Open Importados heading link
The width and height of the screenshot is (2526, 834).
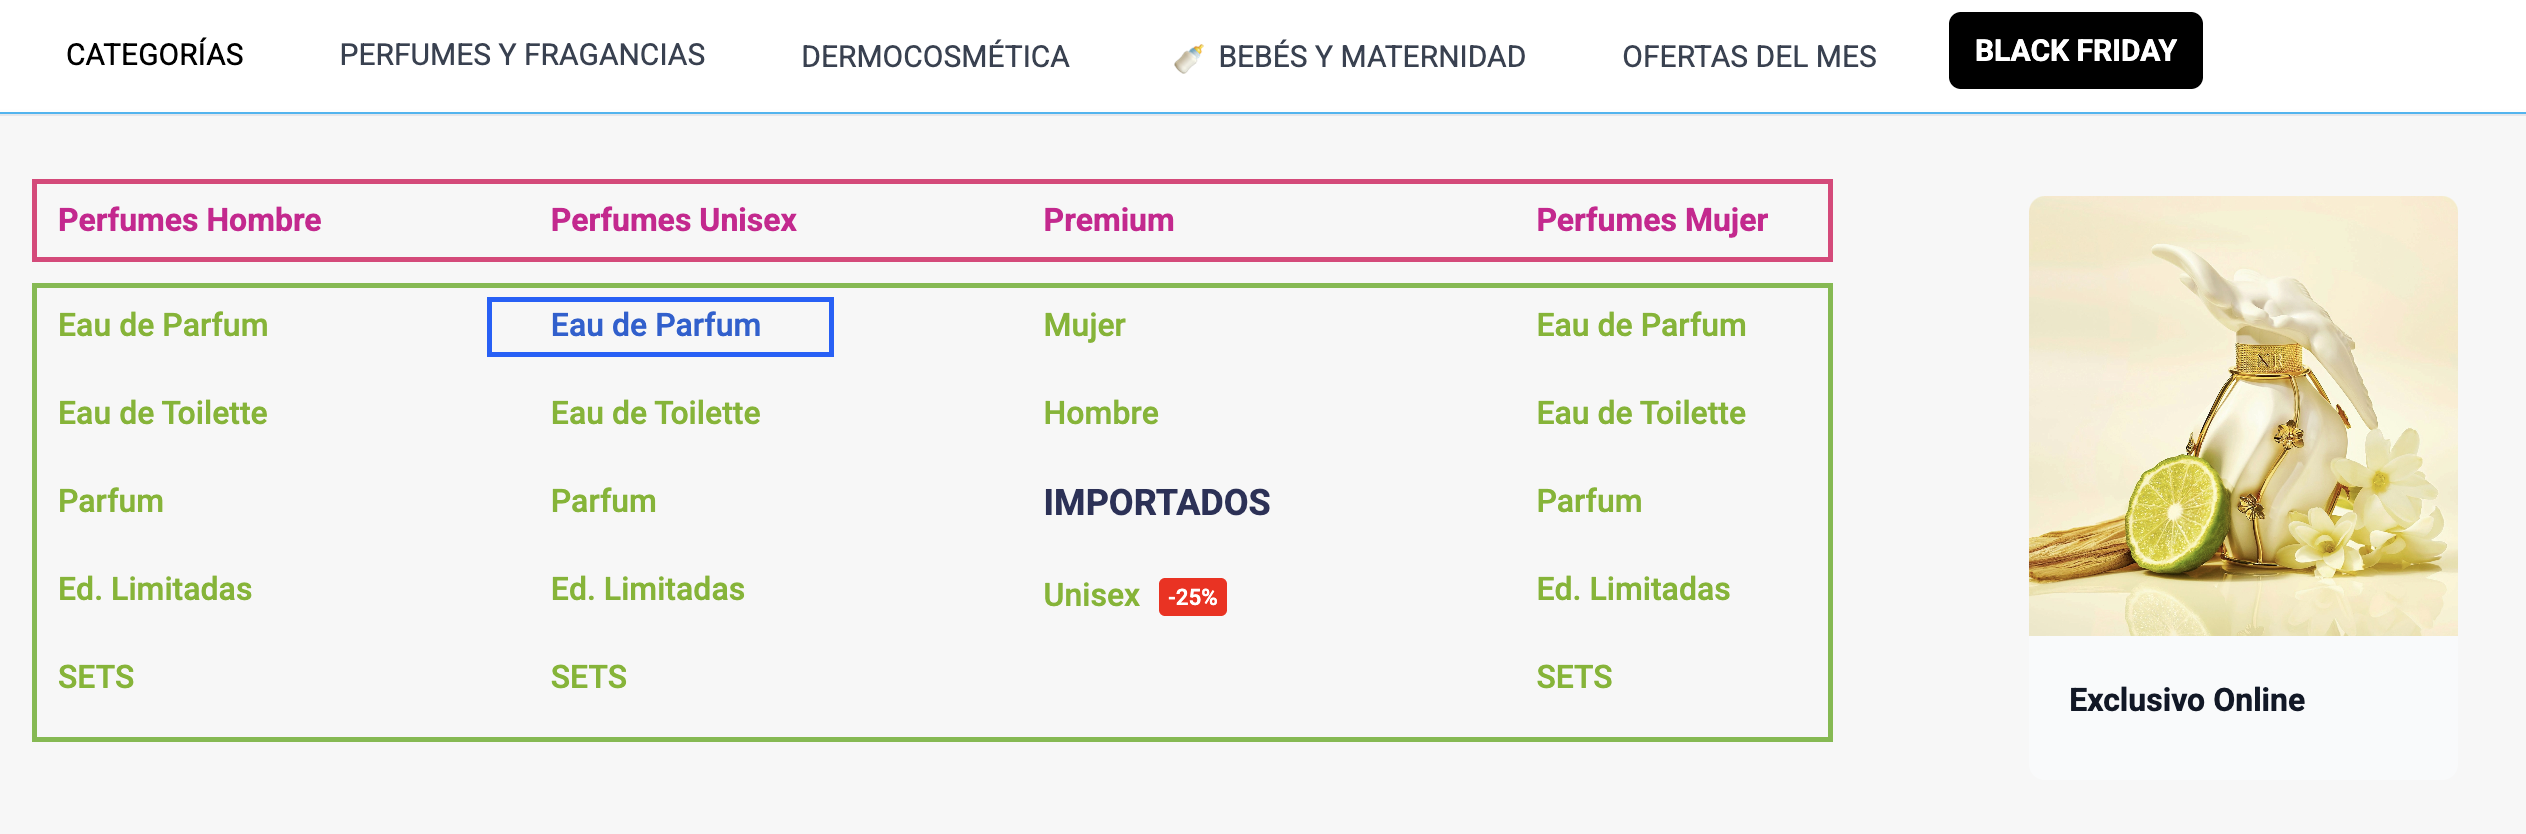(1156, 502)
